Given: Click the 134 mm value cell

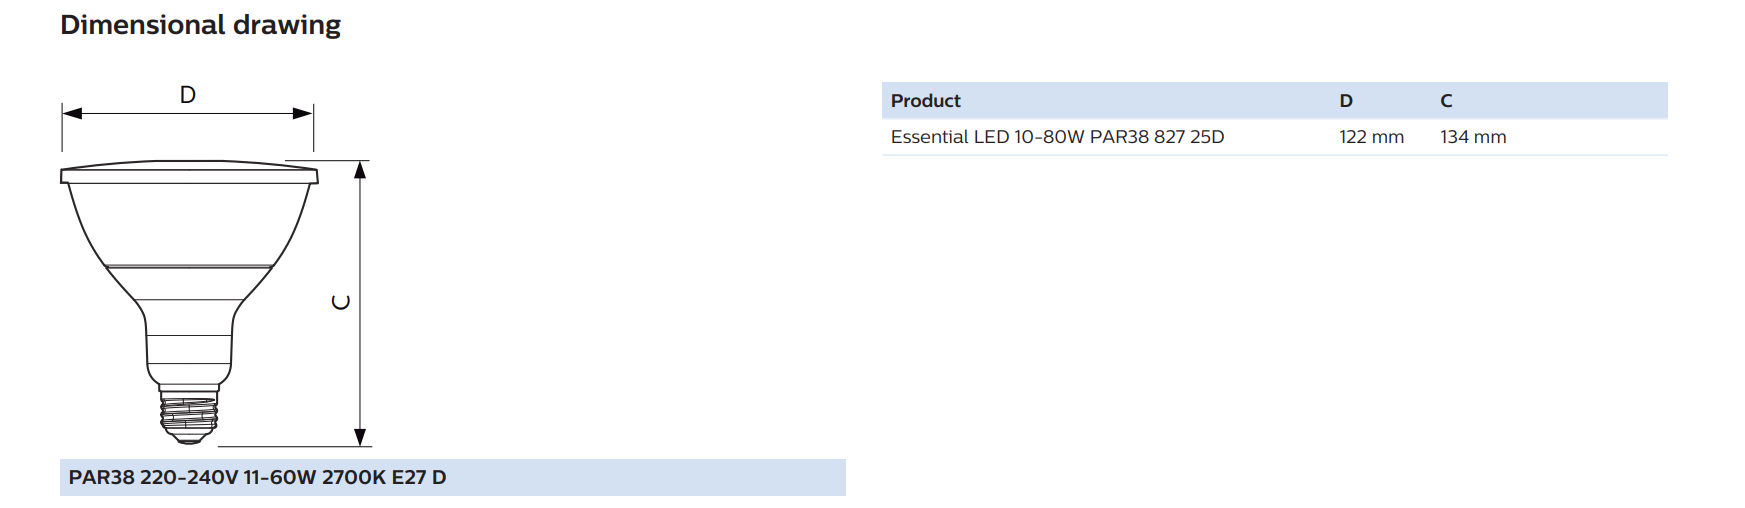Looking at the screenshot, I should coord(1473,137).
